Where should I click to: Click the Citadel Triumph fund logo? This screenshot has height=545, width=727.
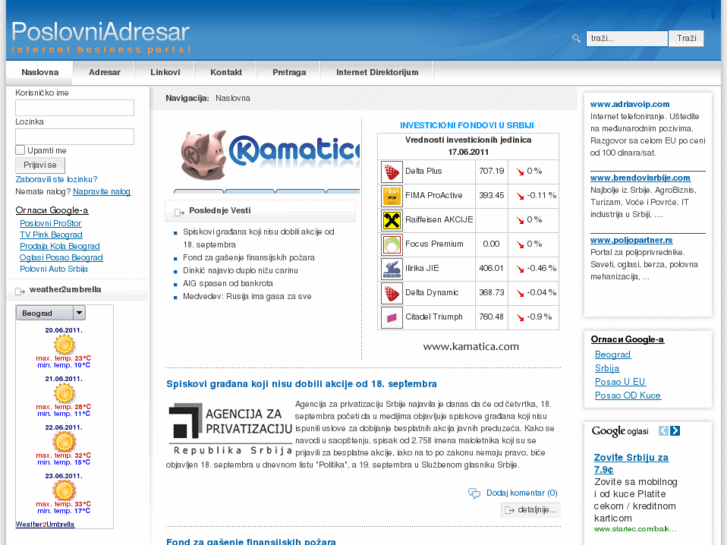[391, 317]
